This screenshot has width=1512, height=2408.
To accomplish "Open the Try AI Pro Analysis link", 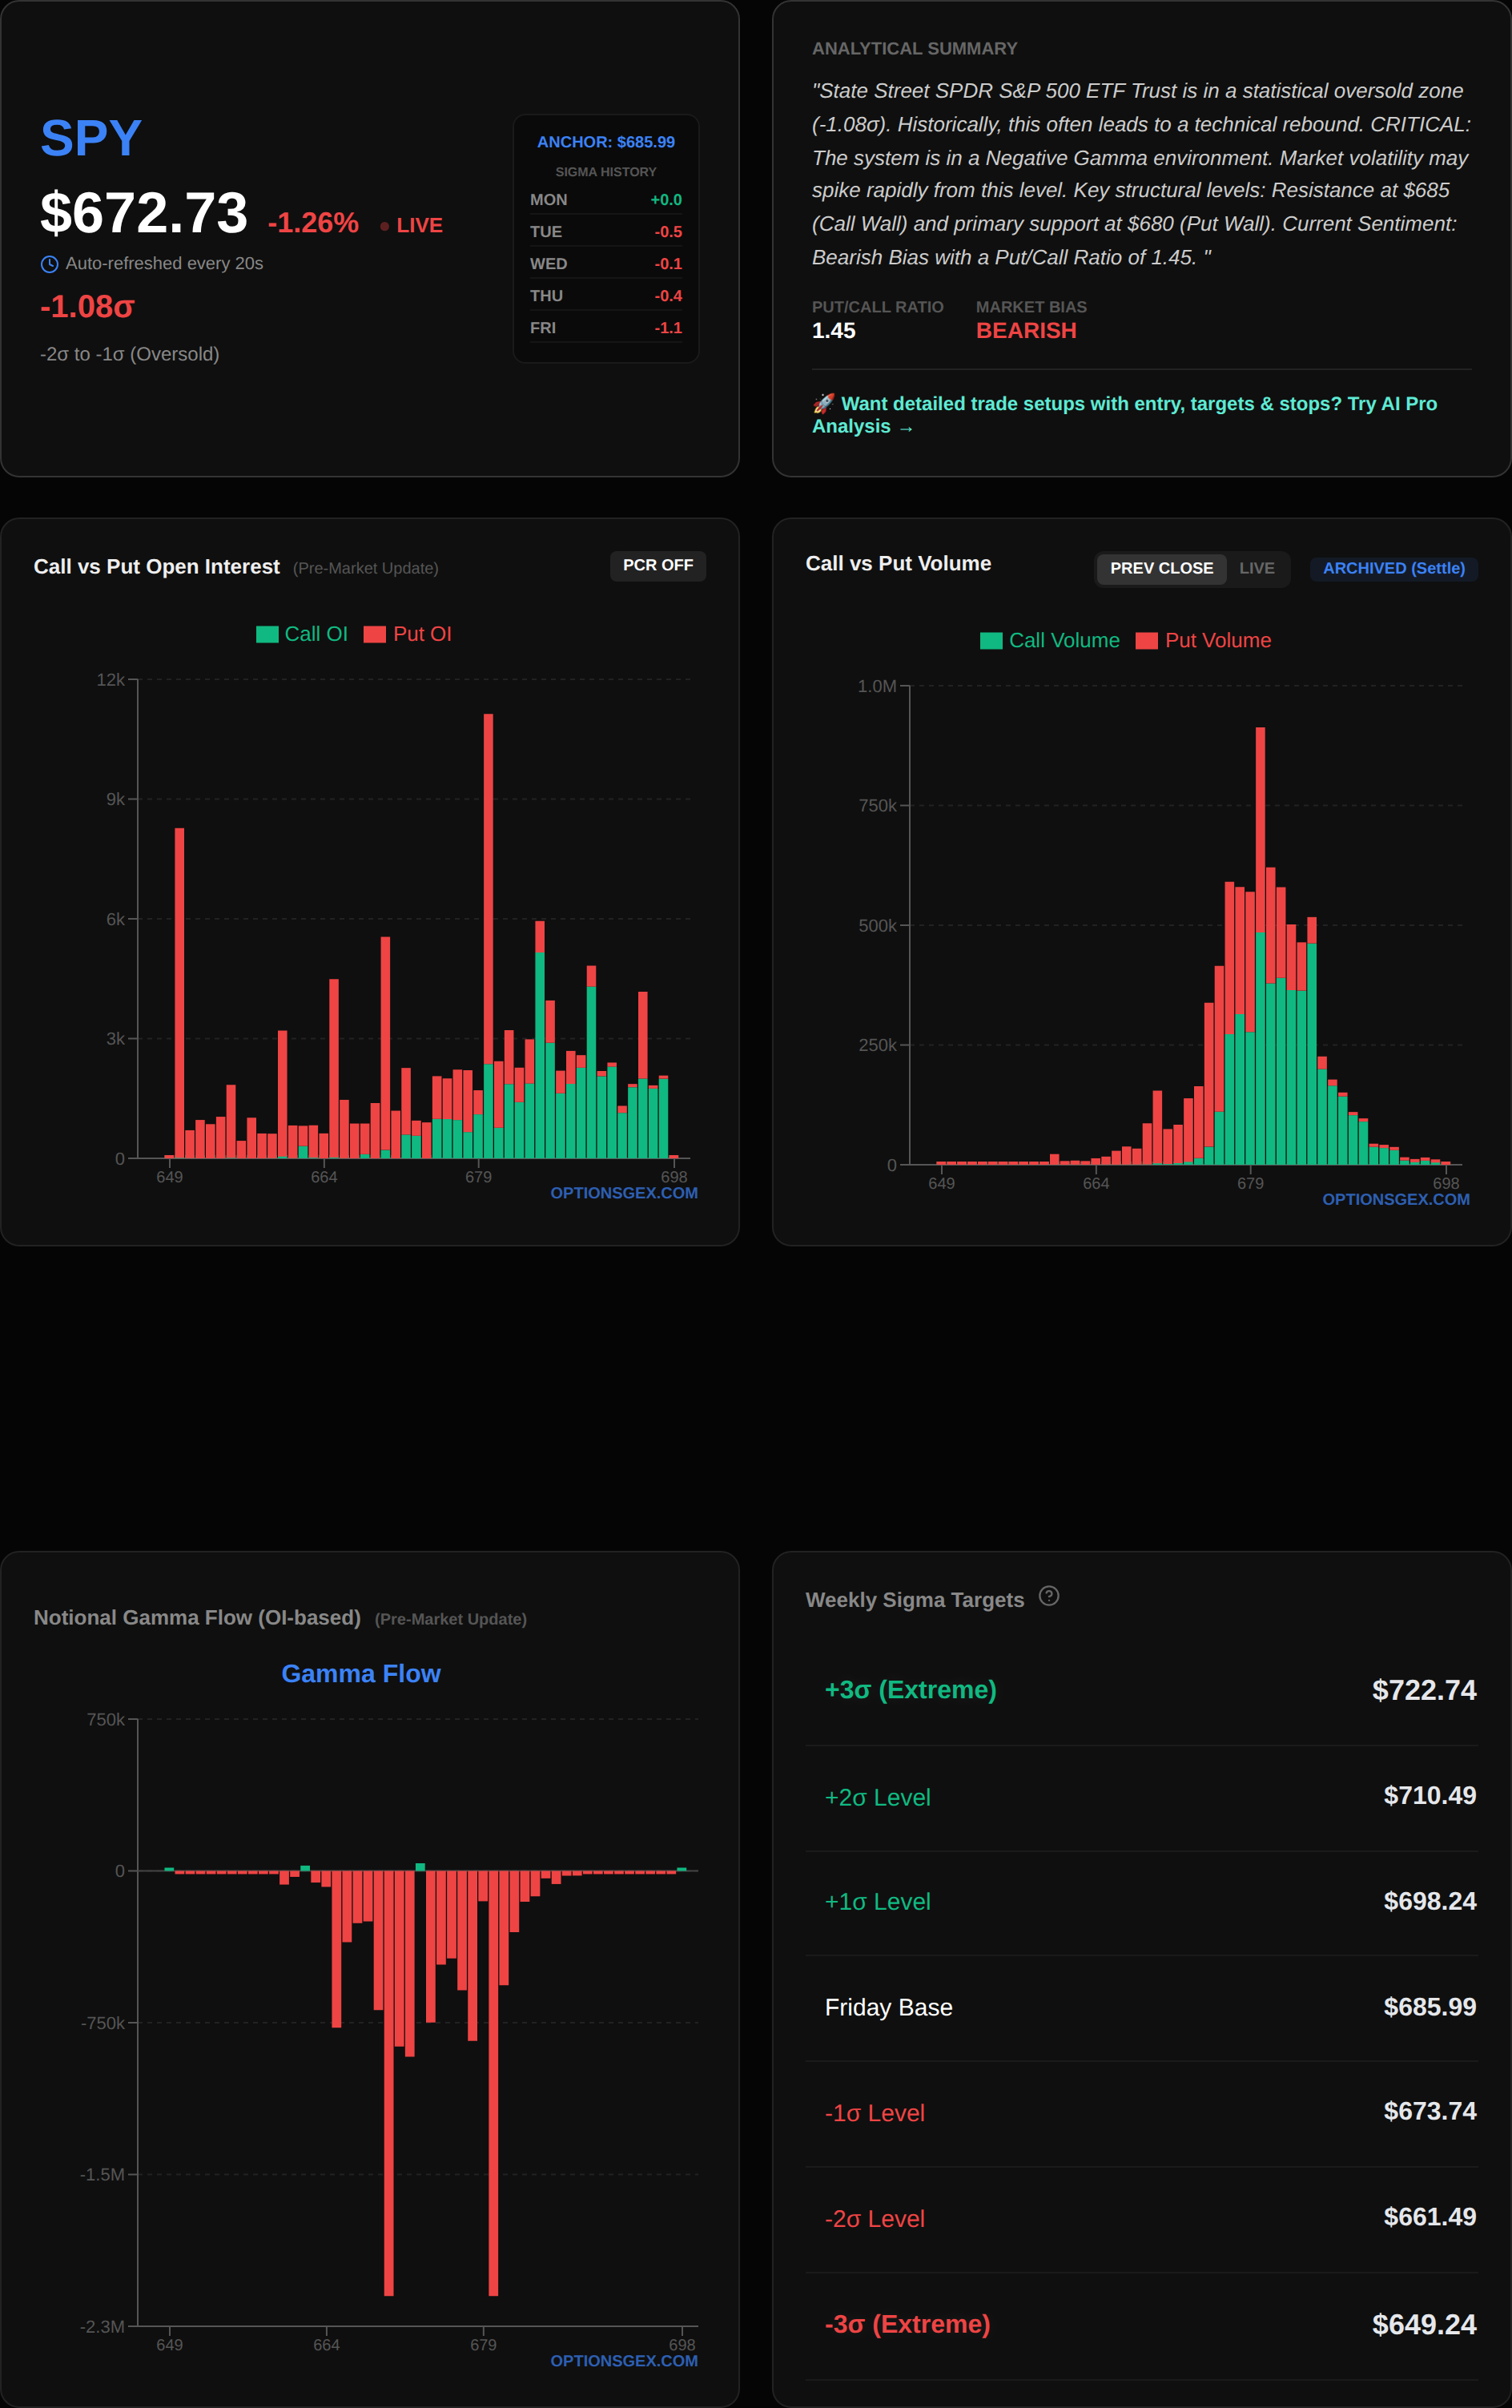I will (1124, 415).
